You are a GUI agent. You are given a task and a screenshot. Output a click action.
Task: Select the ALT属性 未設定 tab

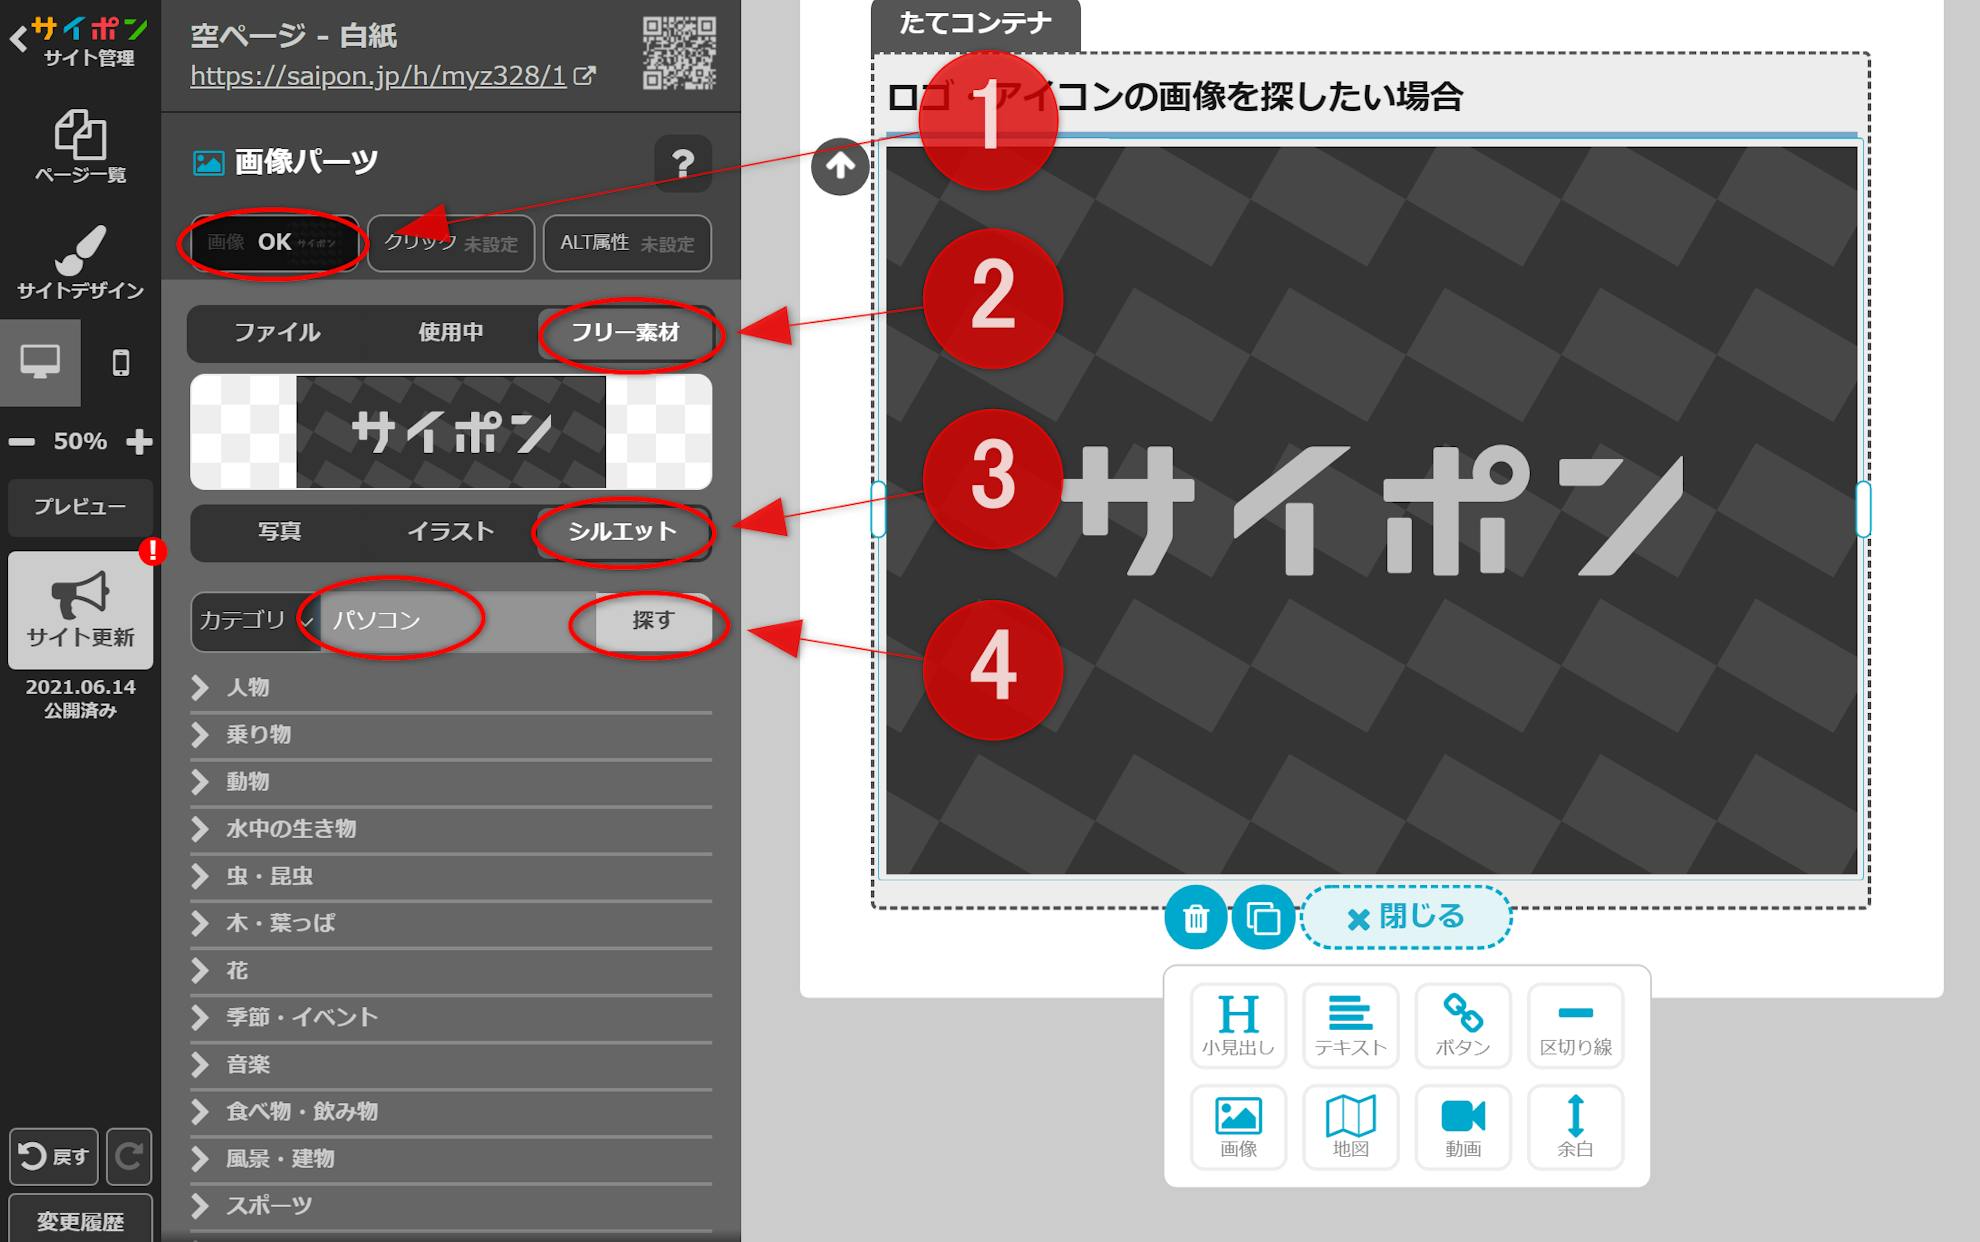pyautogui.click(x=627, y=242)
